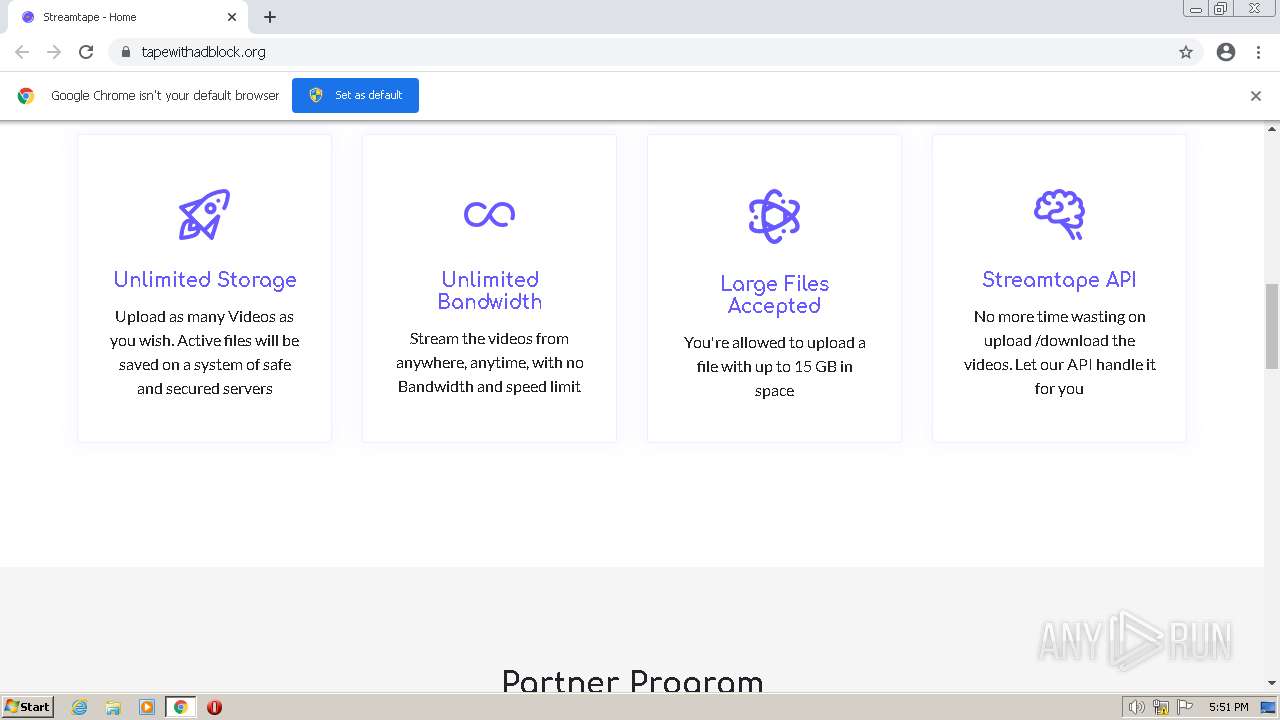
Task: Go back using the browser back arrow
Action: pyautogui.click(x=22, y=52)
